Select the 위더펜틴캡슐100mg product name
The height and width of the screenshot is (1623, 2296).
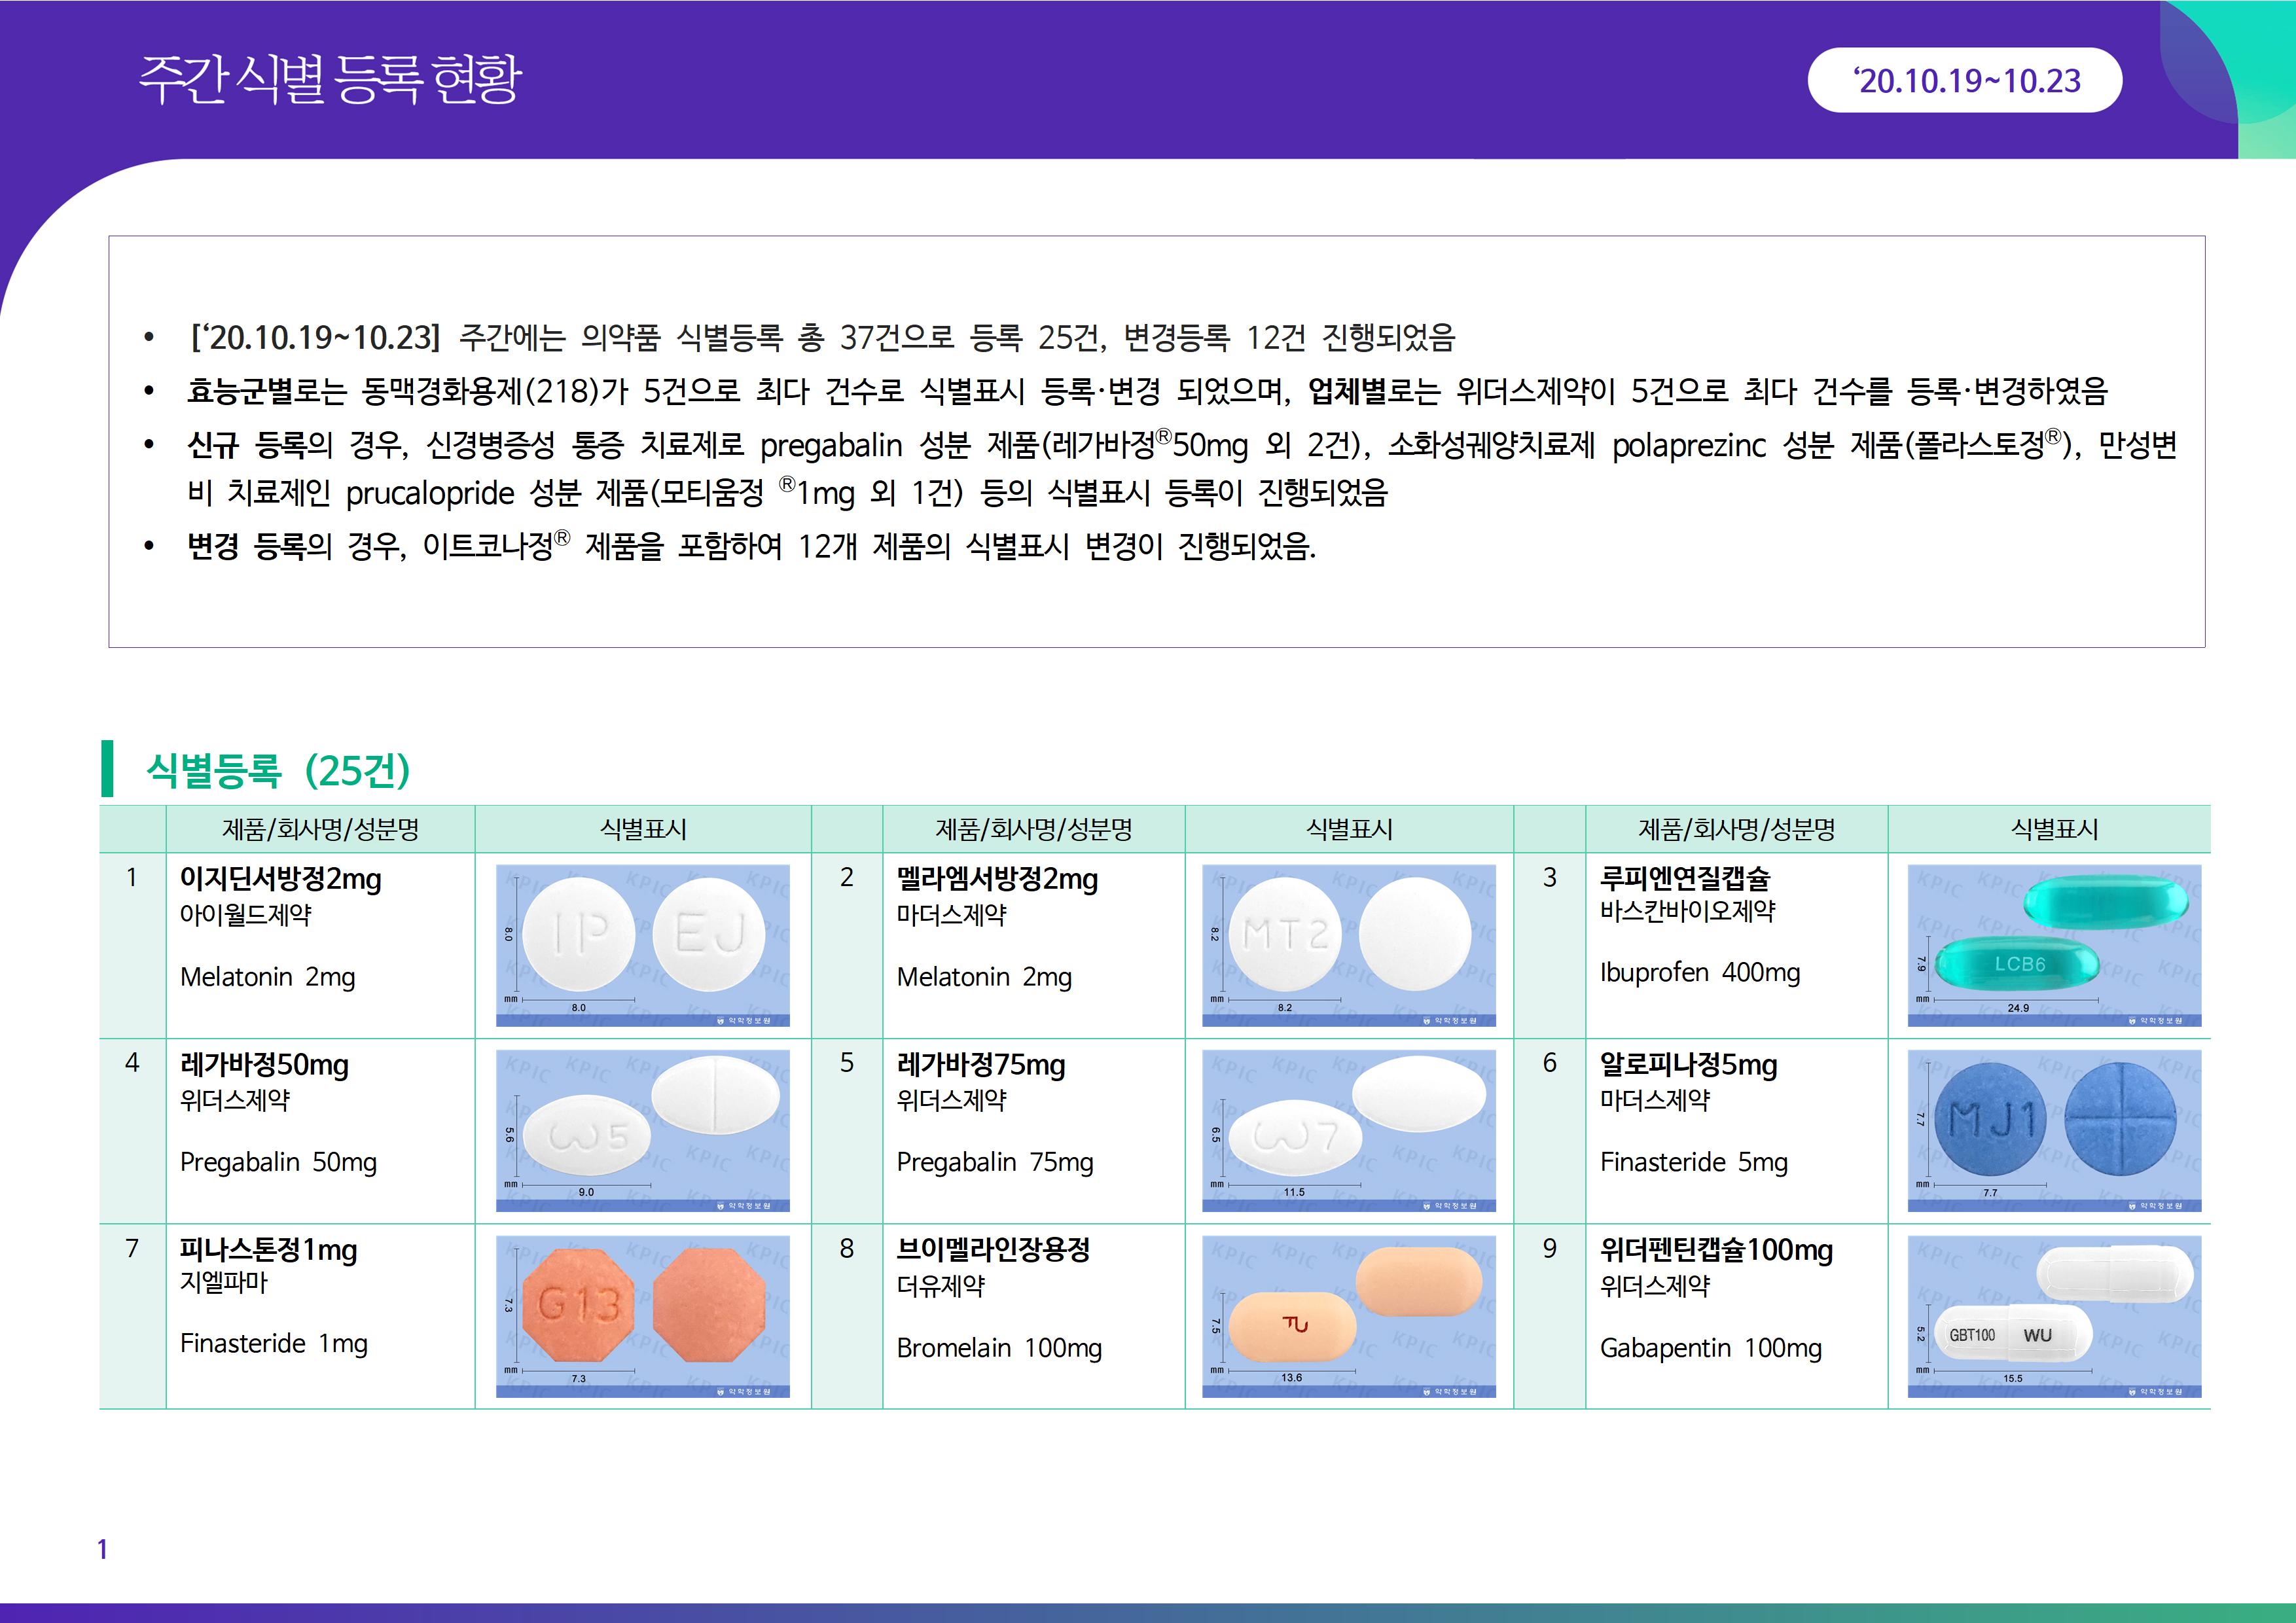coord(1716,1250)
